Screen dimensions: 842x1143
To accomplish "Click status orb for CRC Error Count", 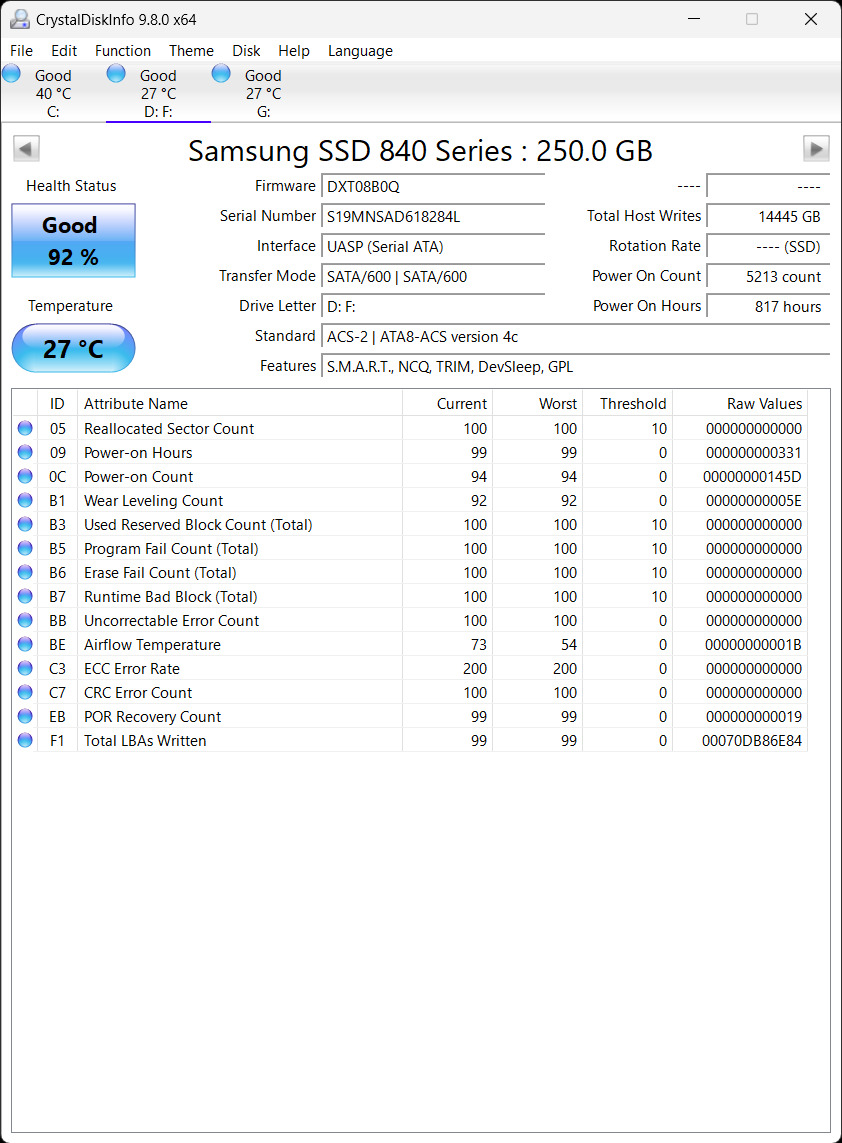I will (25, 693).
